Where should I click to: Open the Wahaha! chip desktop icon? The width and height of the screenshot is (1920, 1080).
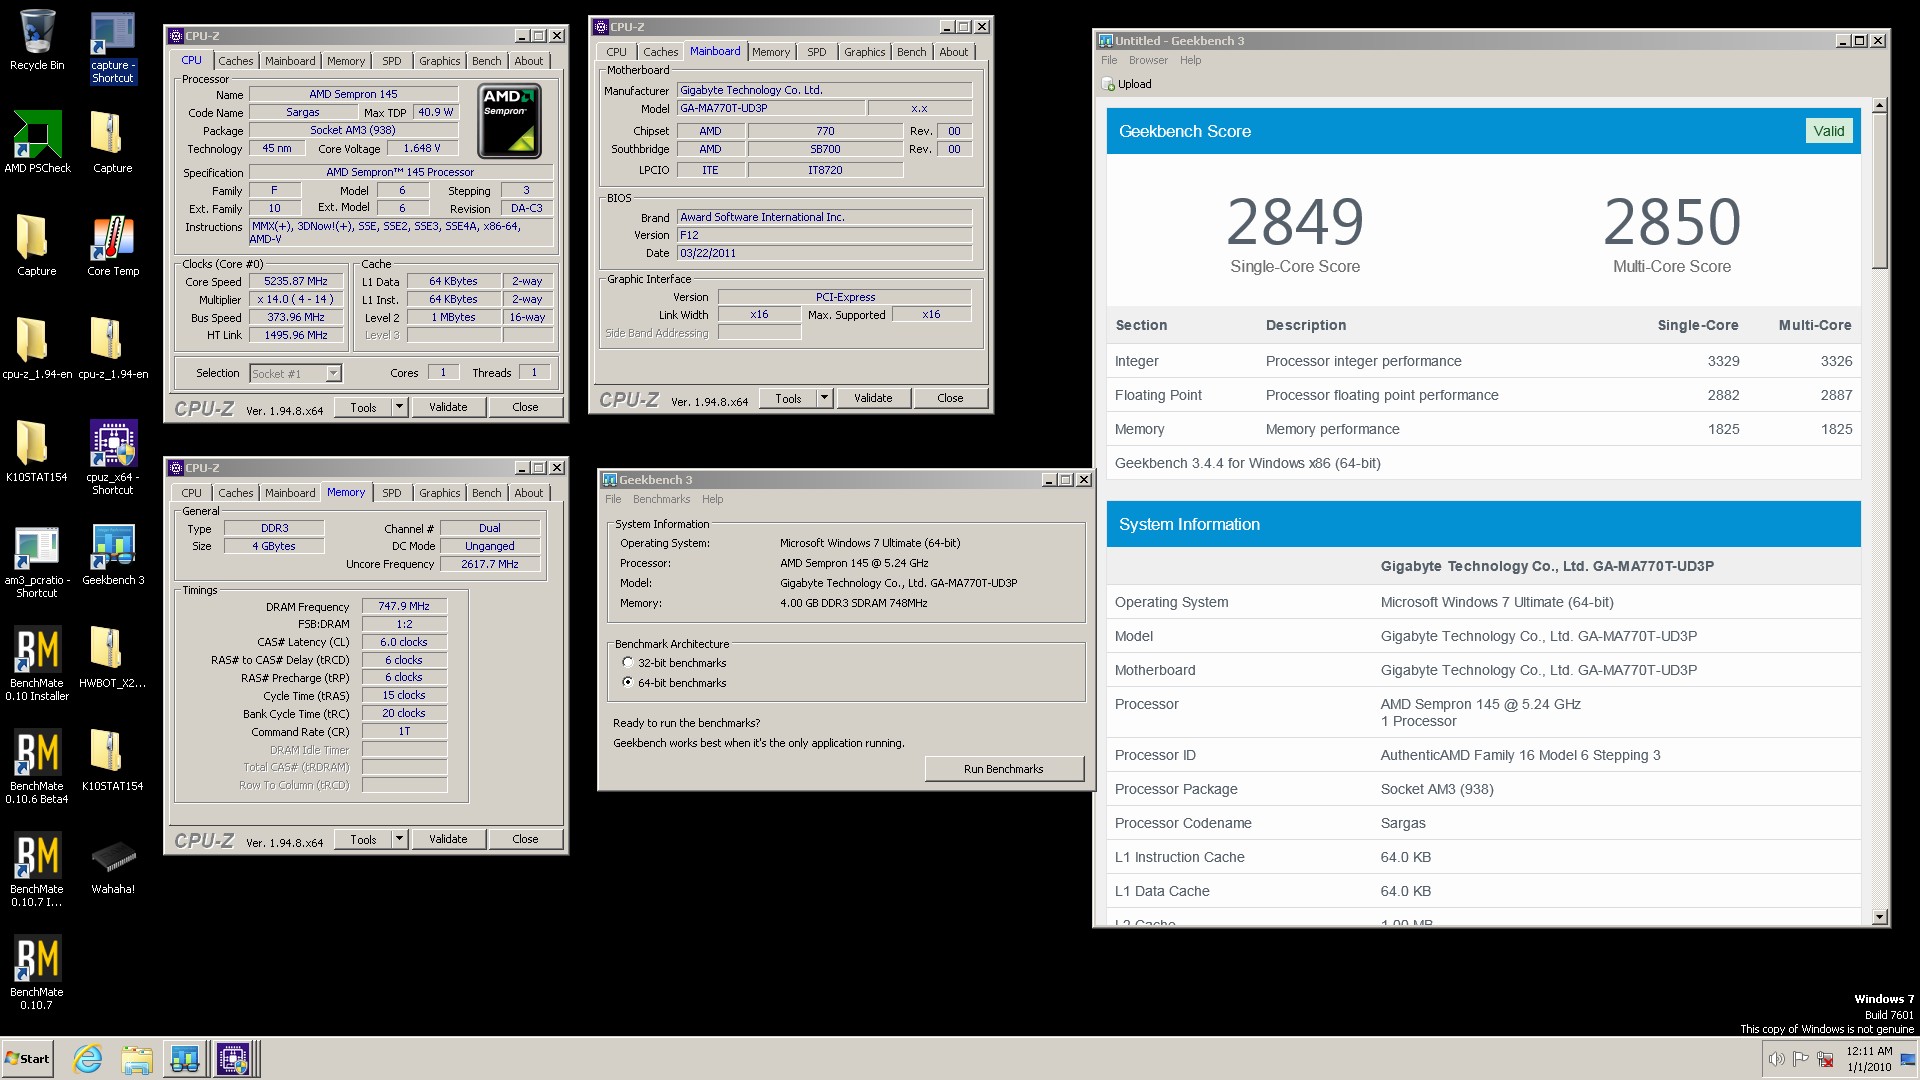click(x=112, y=866)
